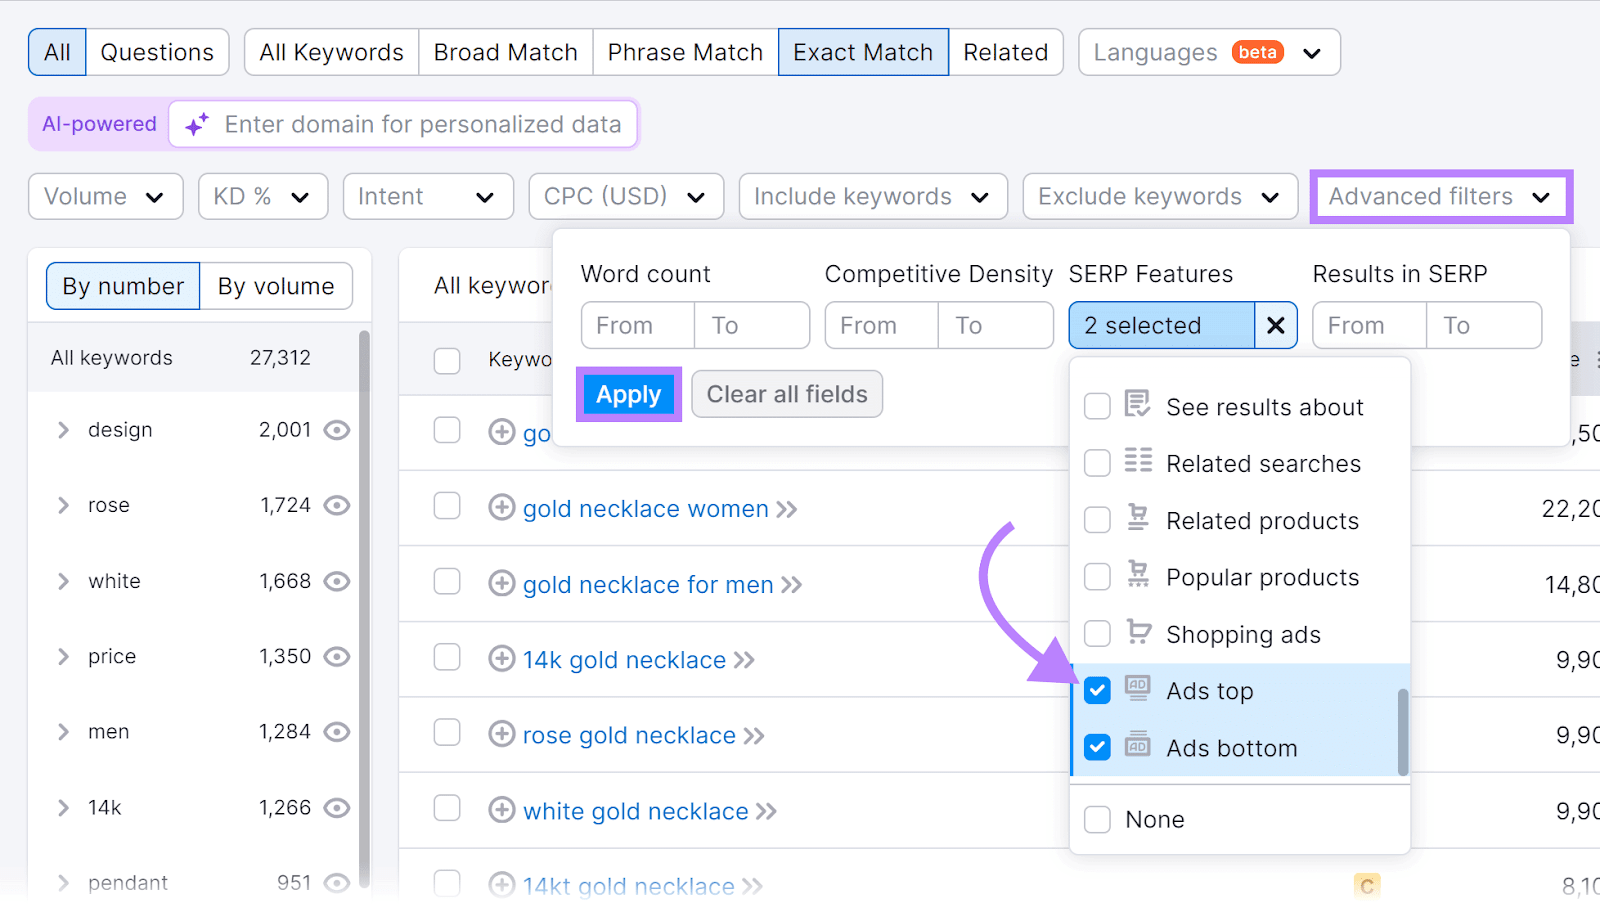Check the "Popular products" checkbox
This screenshot has height=912, width=1600.
click(1097, 576)
